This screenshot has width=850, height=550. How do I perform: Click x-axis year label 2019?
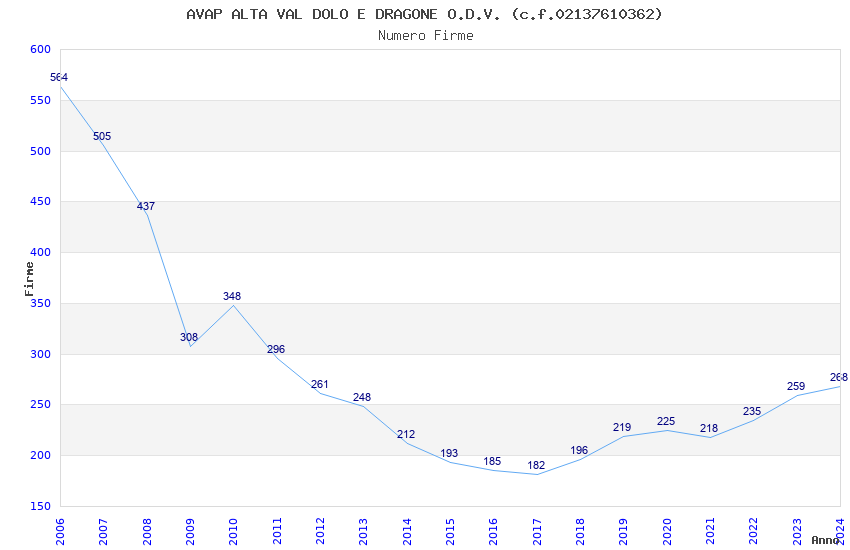tap(623, 532)
